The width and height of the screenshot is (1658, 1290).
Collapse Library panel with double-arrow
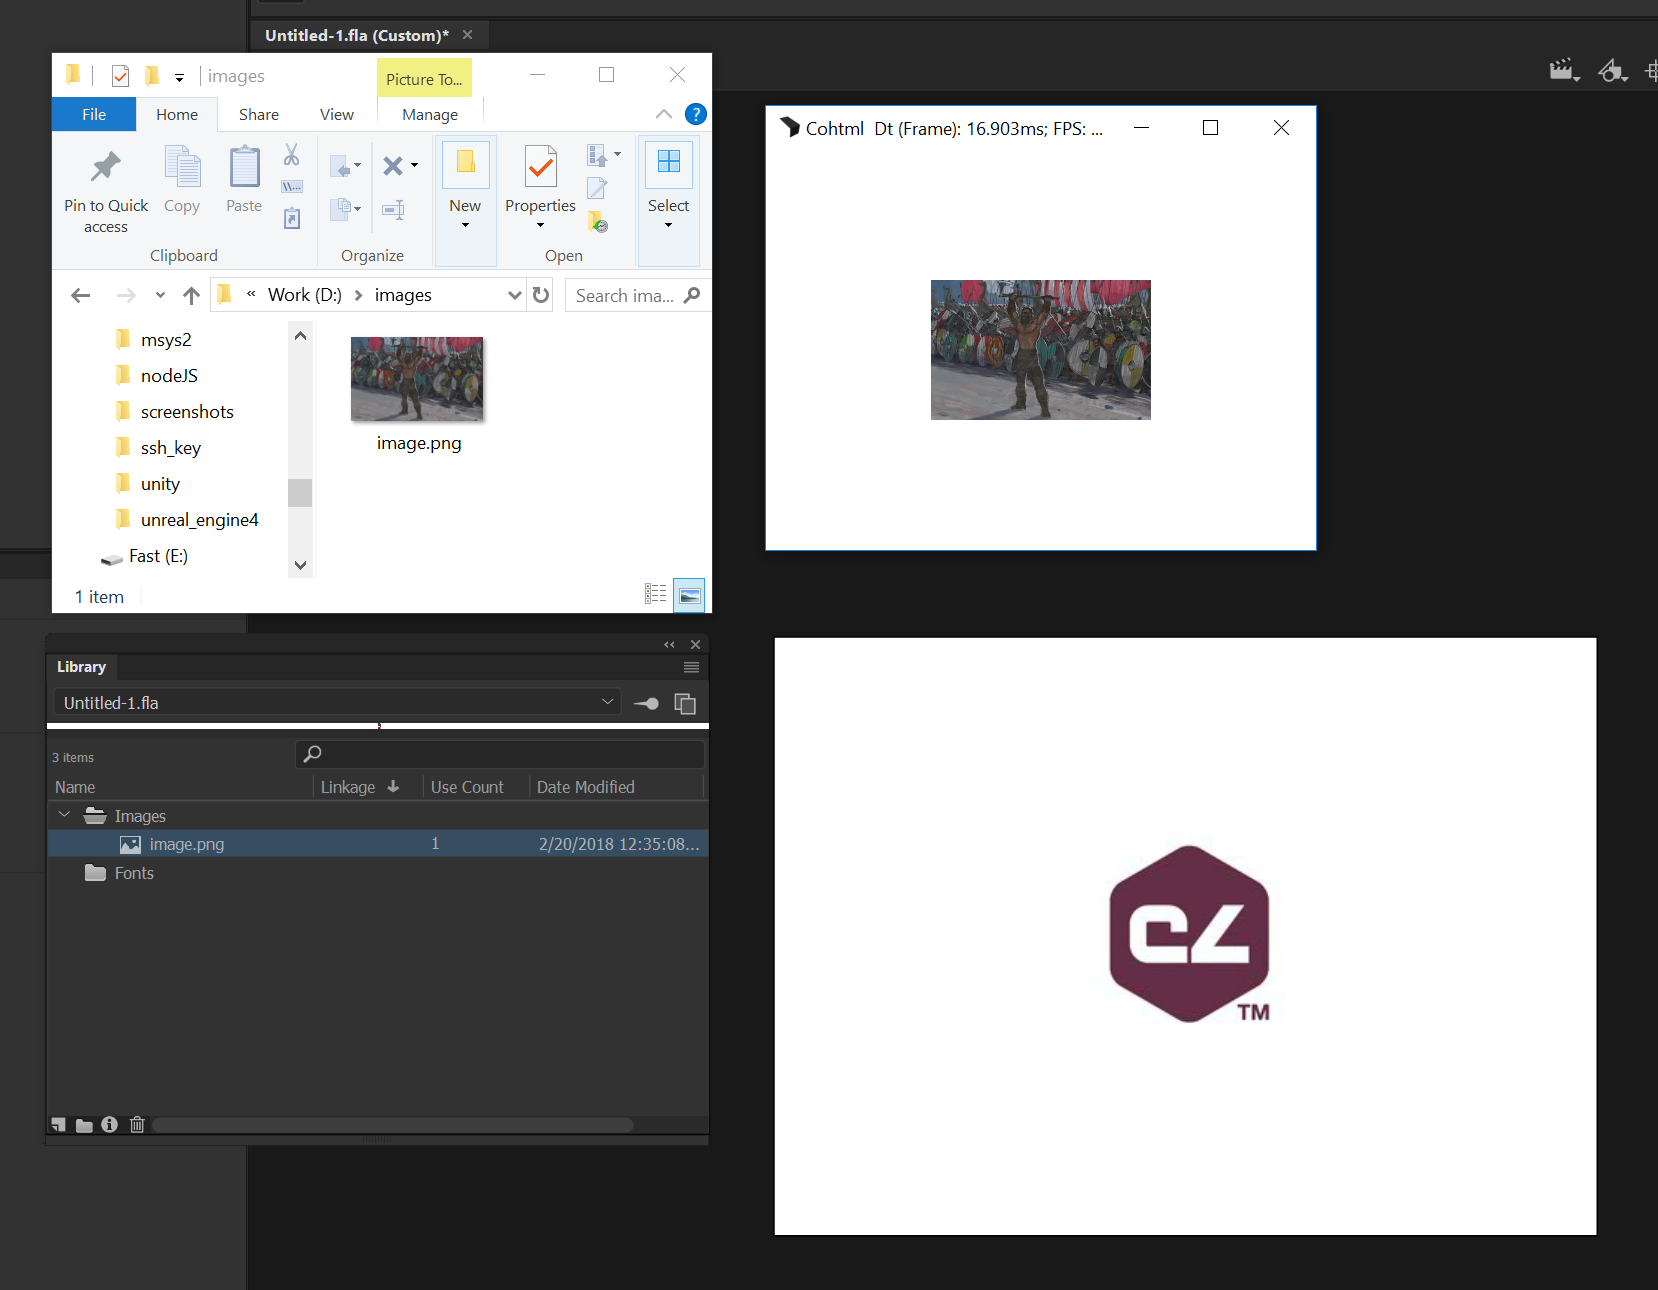(x=669, y=645)
